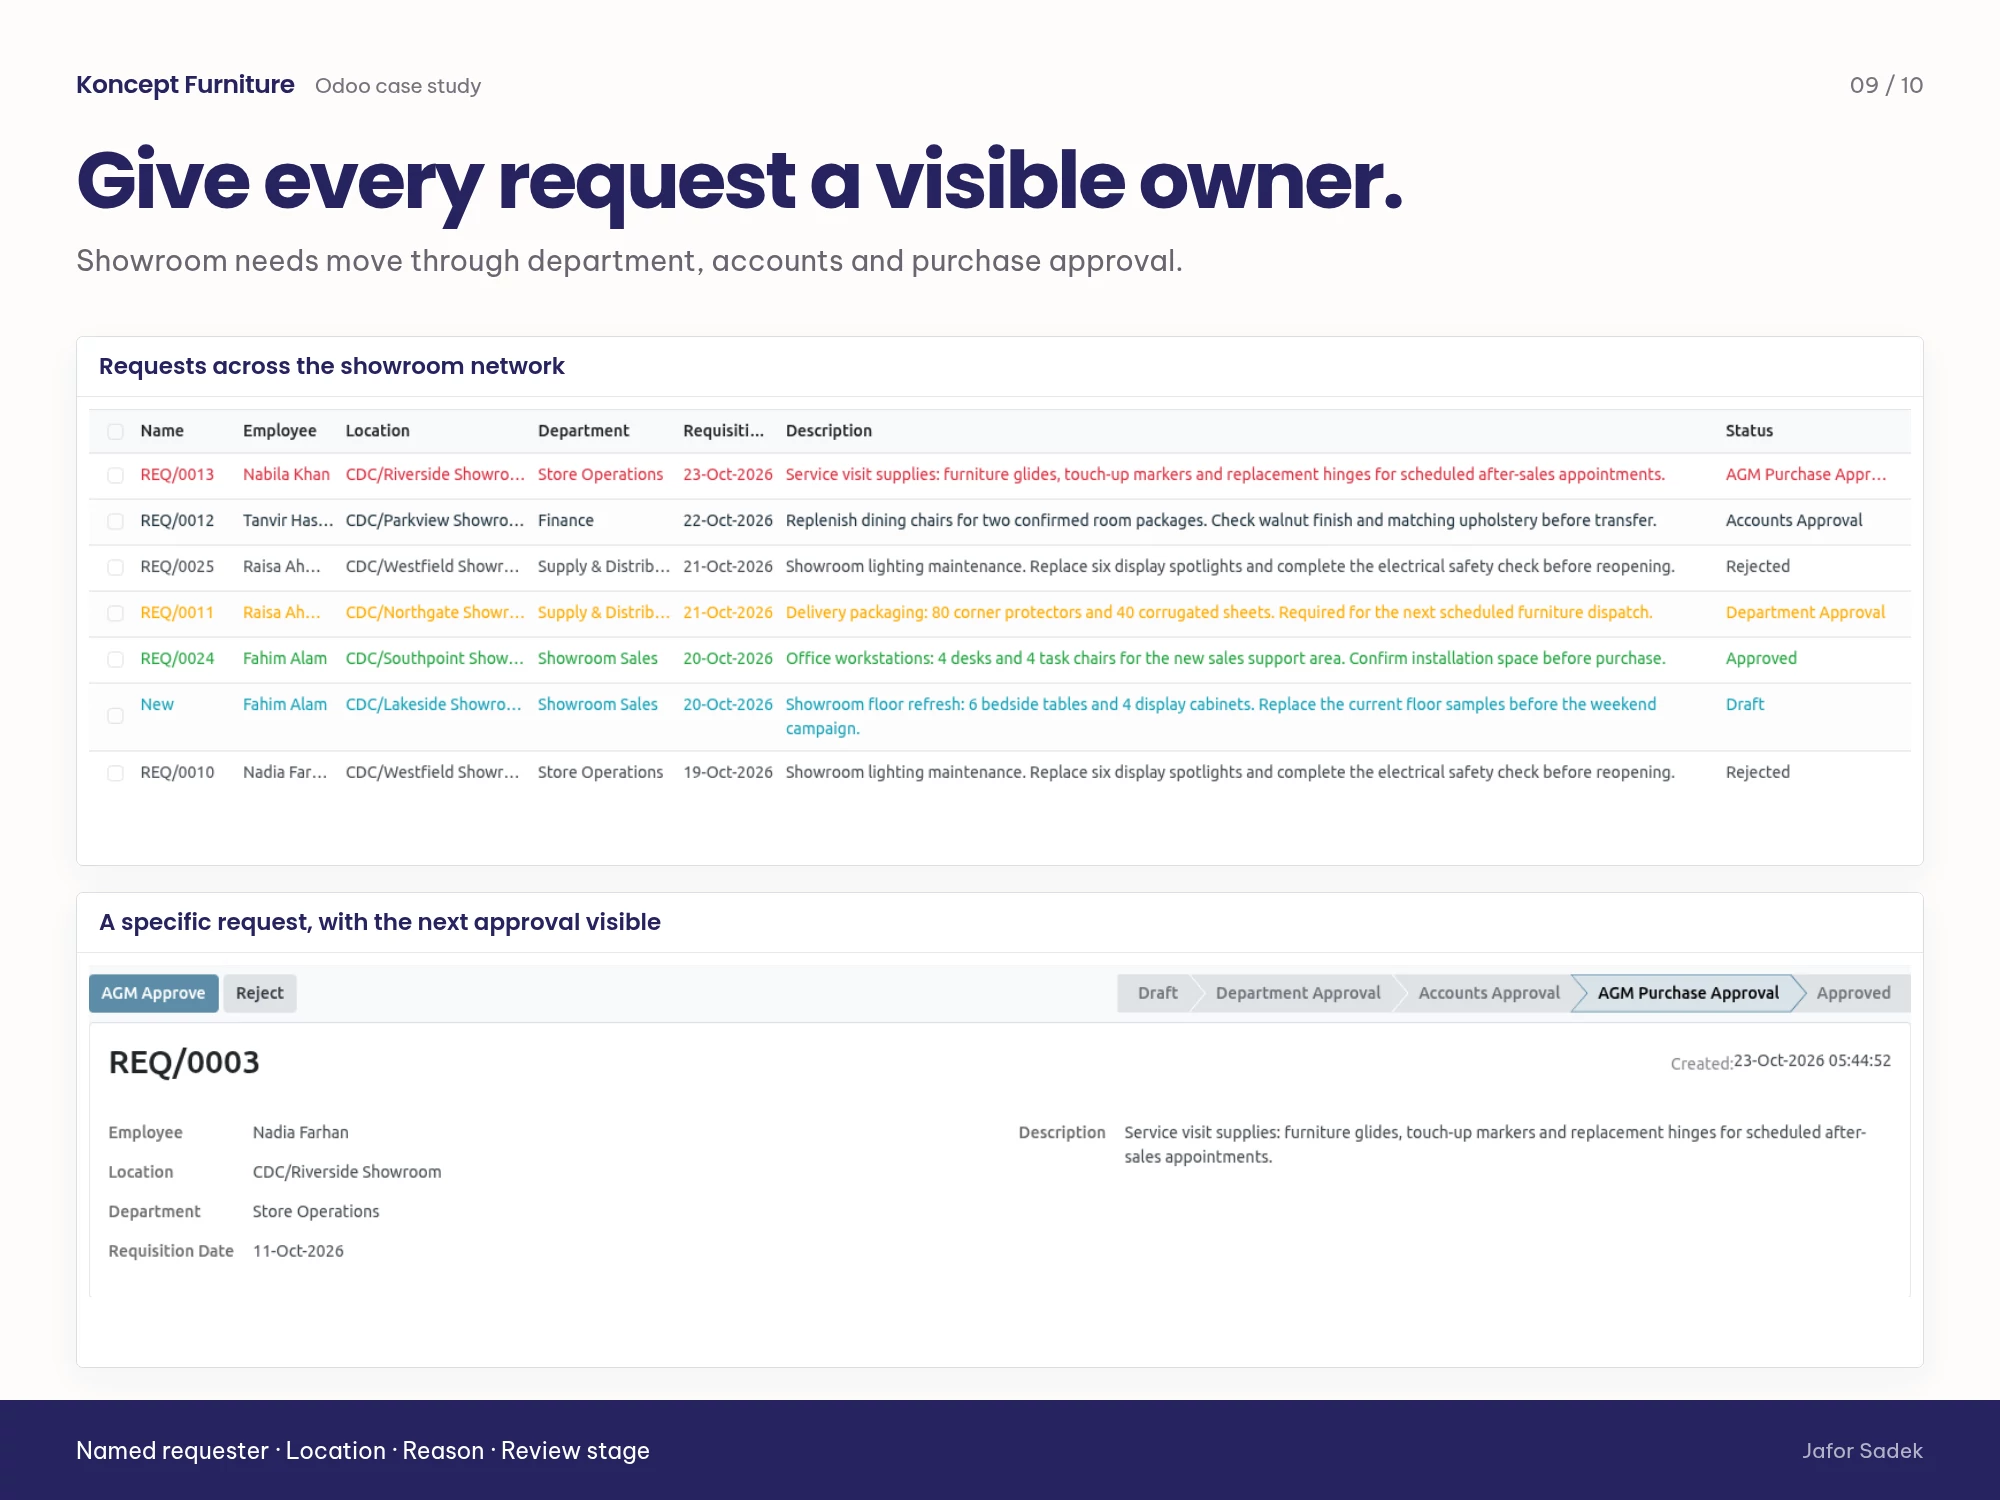Click the 'Nadia Farhan' employee field
2000x1500 pixels.
pos(301,1133)
